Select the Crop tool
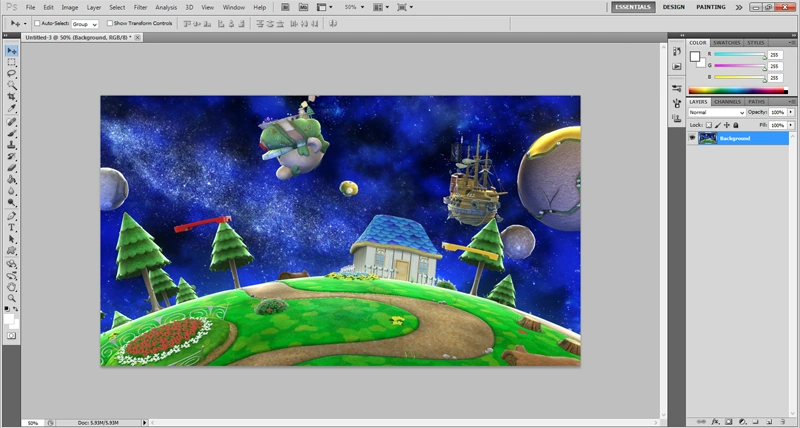The width and height of the screenshot is (800, 428). (11, 97)
